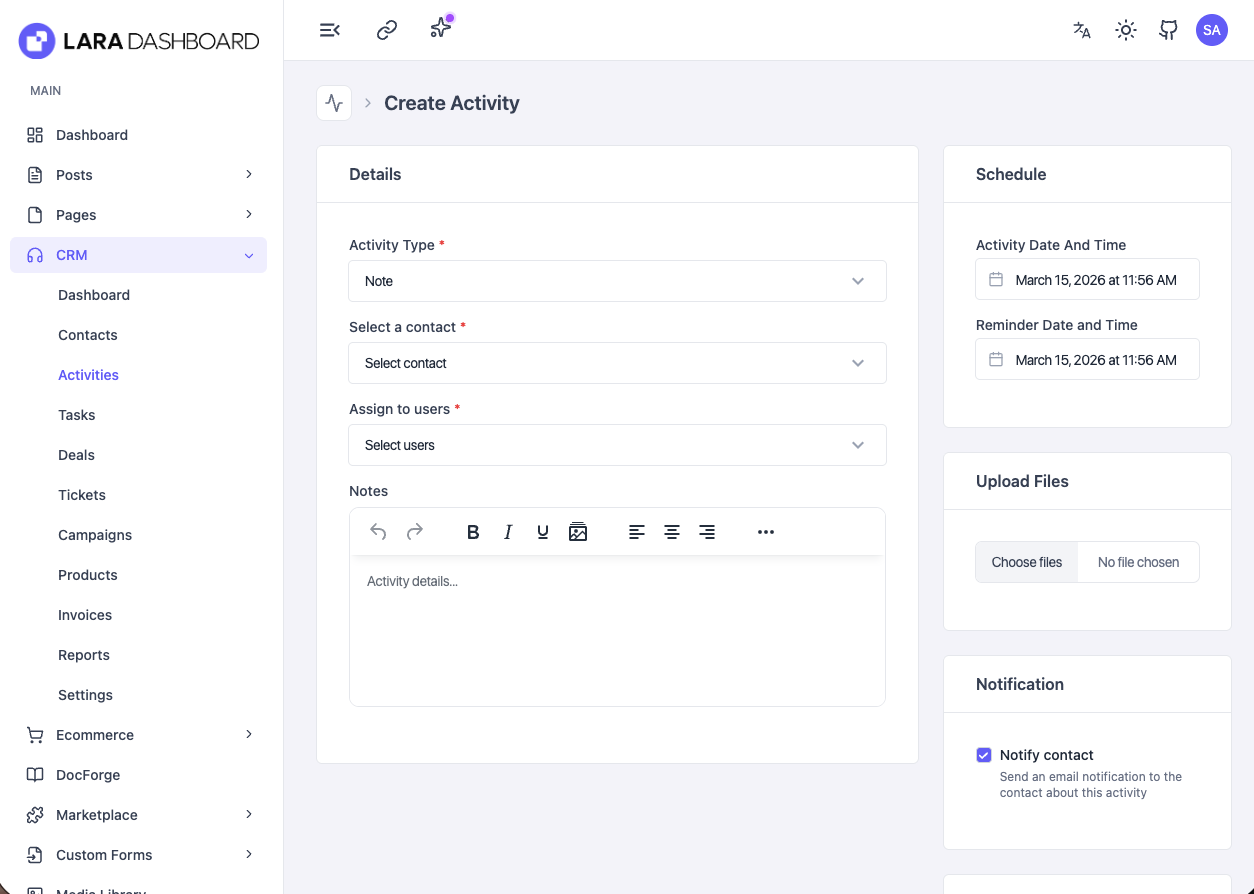
Task: Open CRM Dashboard submenu item
Action: tap(94, 295)
